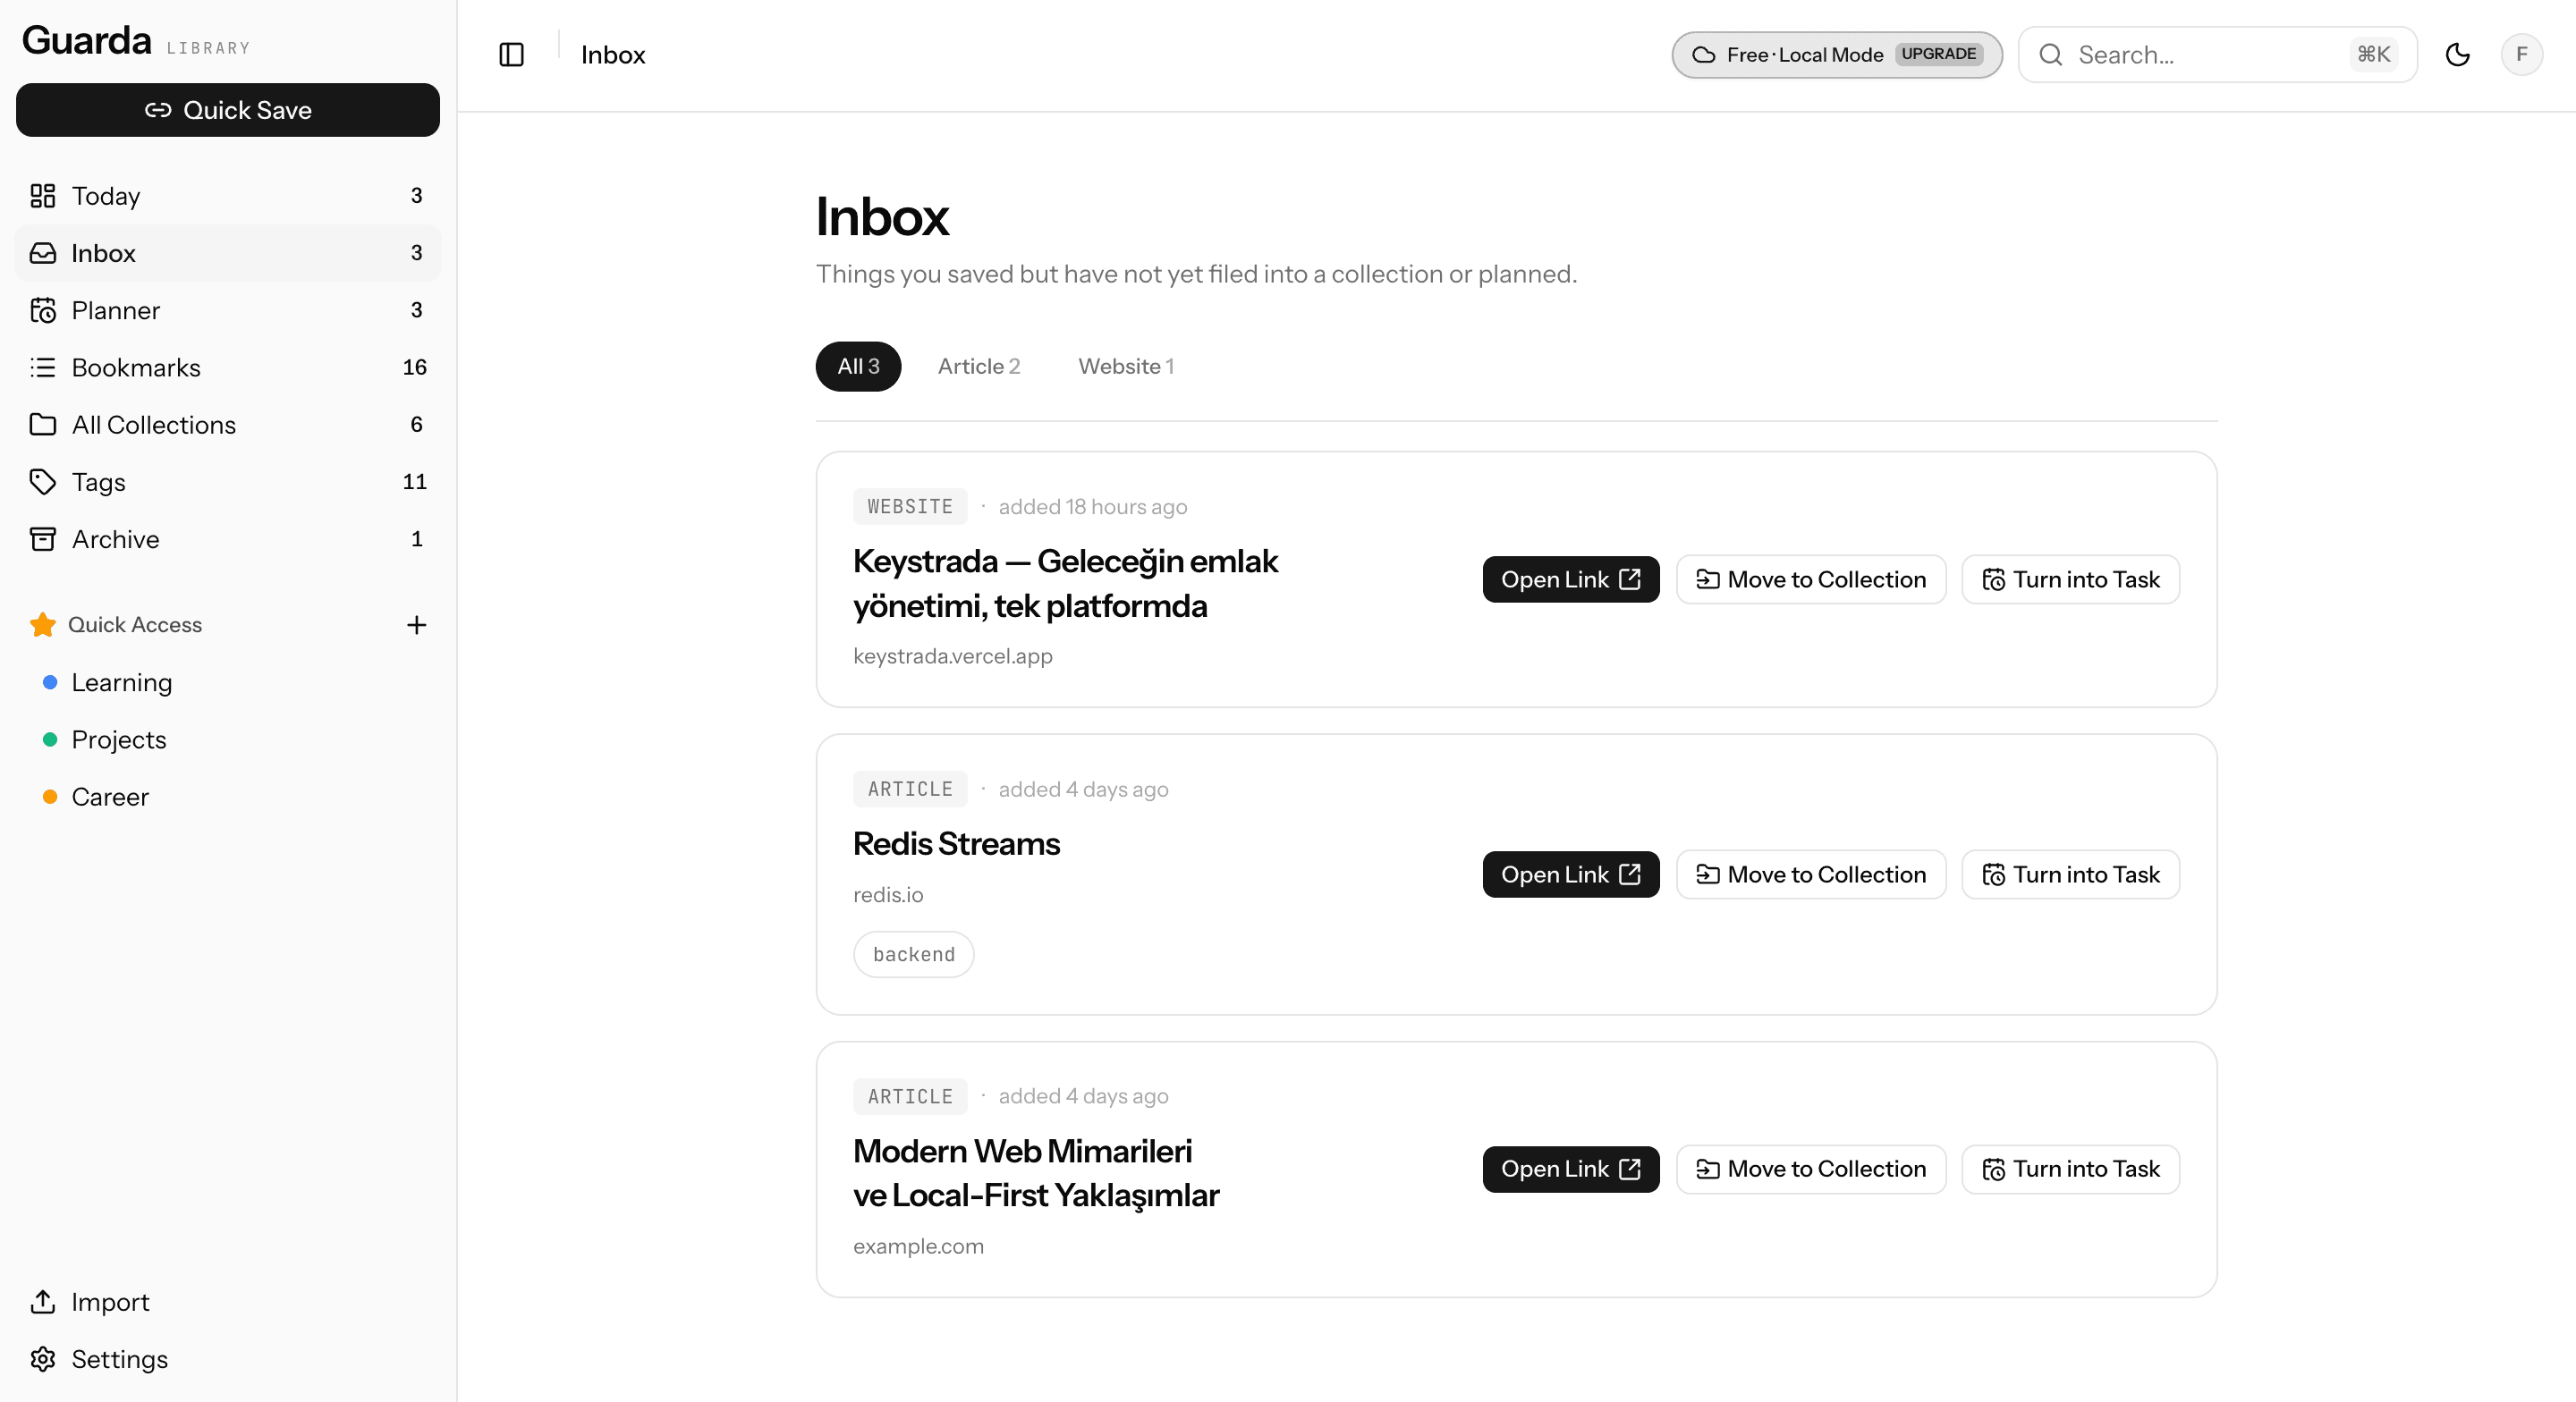Move Modern Web Mimarileri to collection
Screen dimensions: 2576x1402
click(x=1811, y=1170)
